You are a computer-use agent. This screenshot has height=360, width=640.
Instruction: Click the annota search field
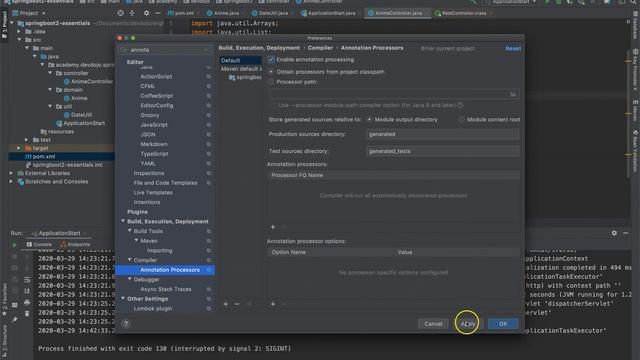[165, 50]
